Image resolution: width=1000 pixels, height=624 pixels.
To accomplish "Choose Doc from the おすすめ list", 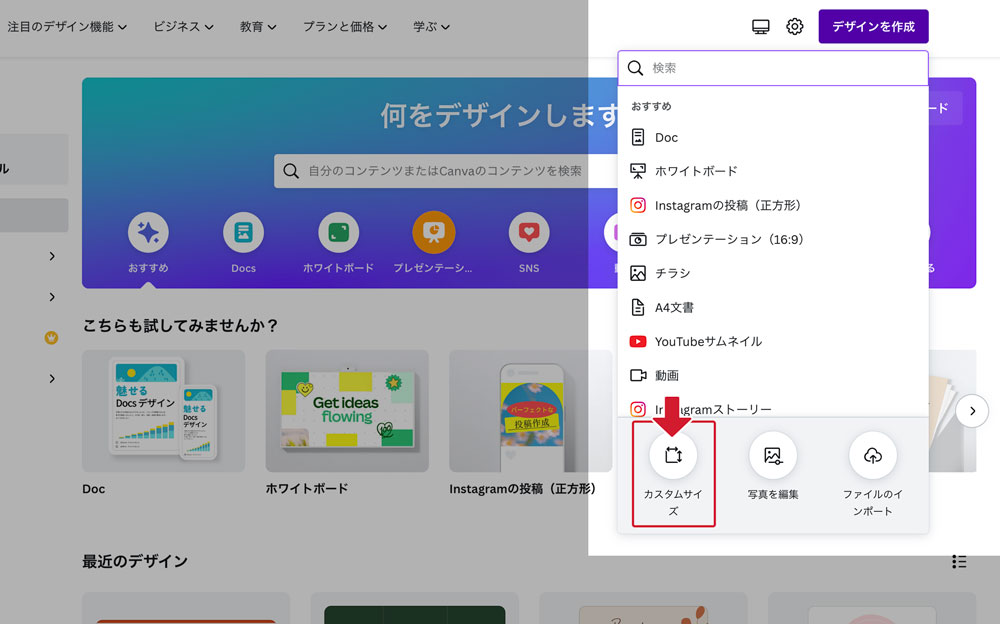I will tap(773, 137).
